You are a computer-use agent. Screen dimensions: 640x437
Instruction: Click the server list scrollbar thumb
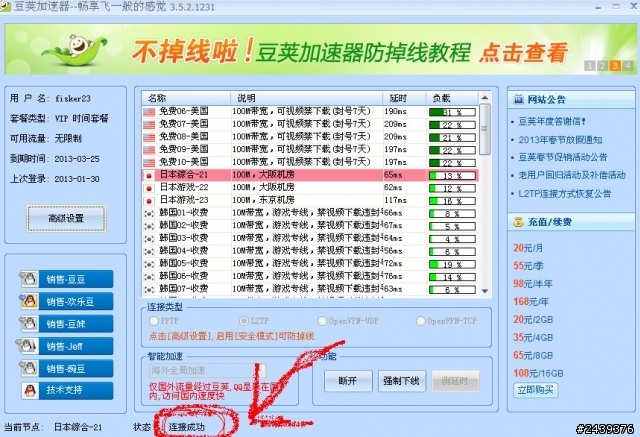[x=484, y=129]
